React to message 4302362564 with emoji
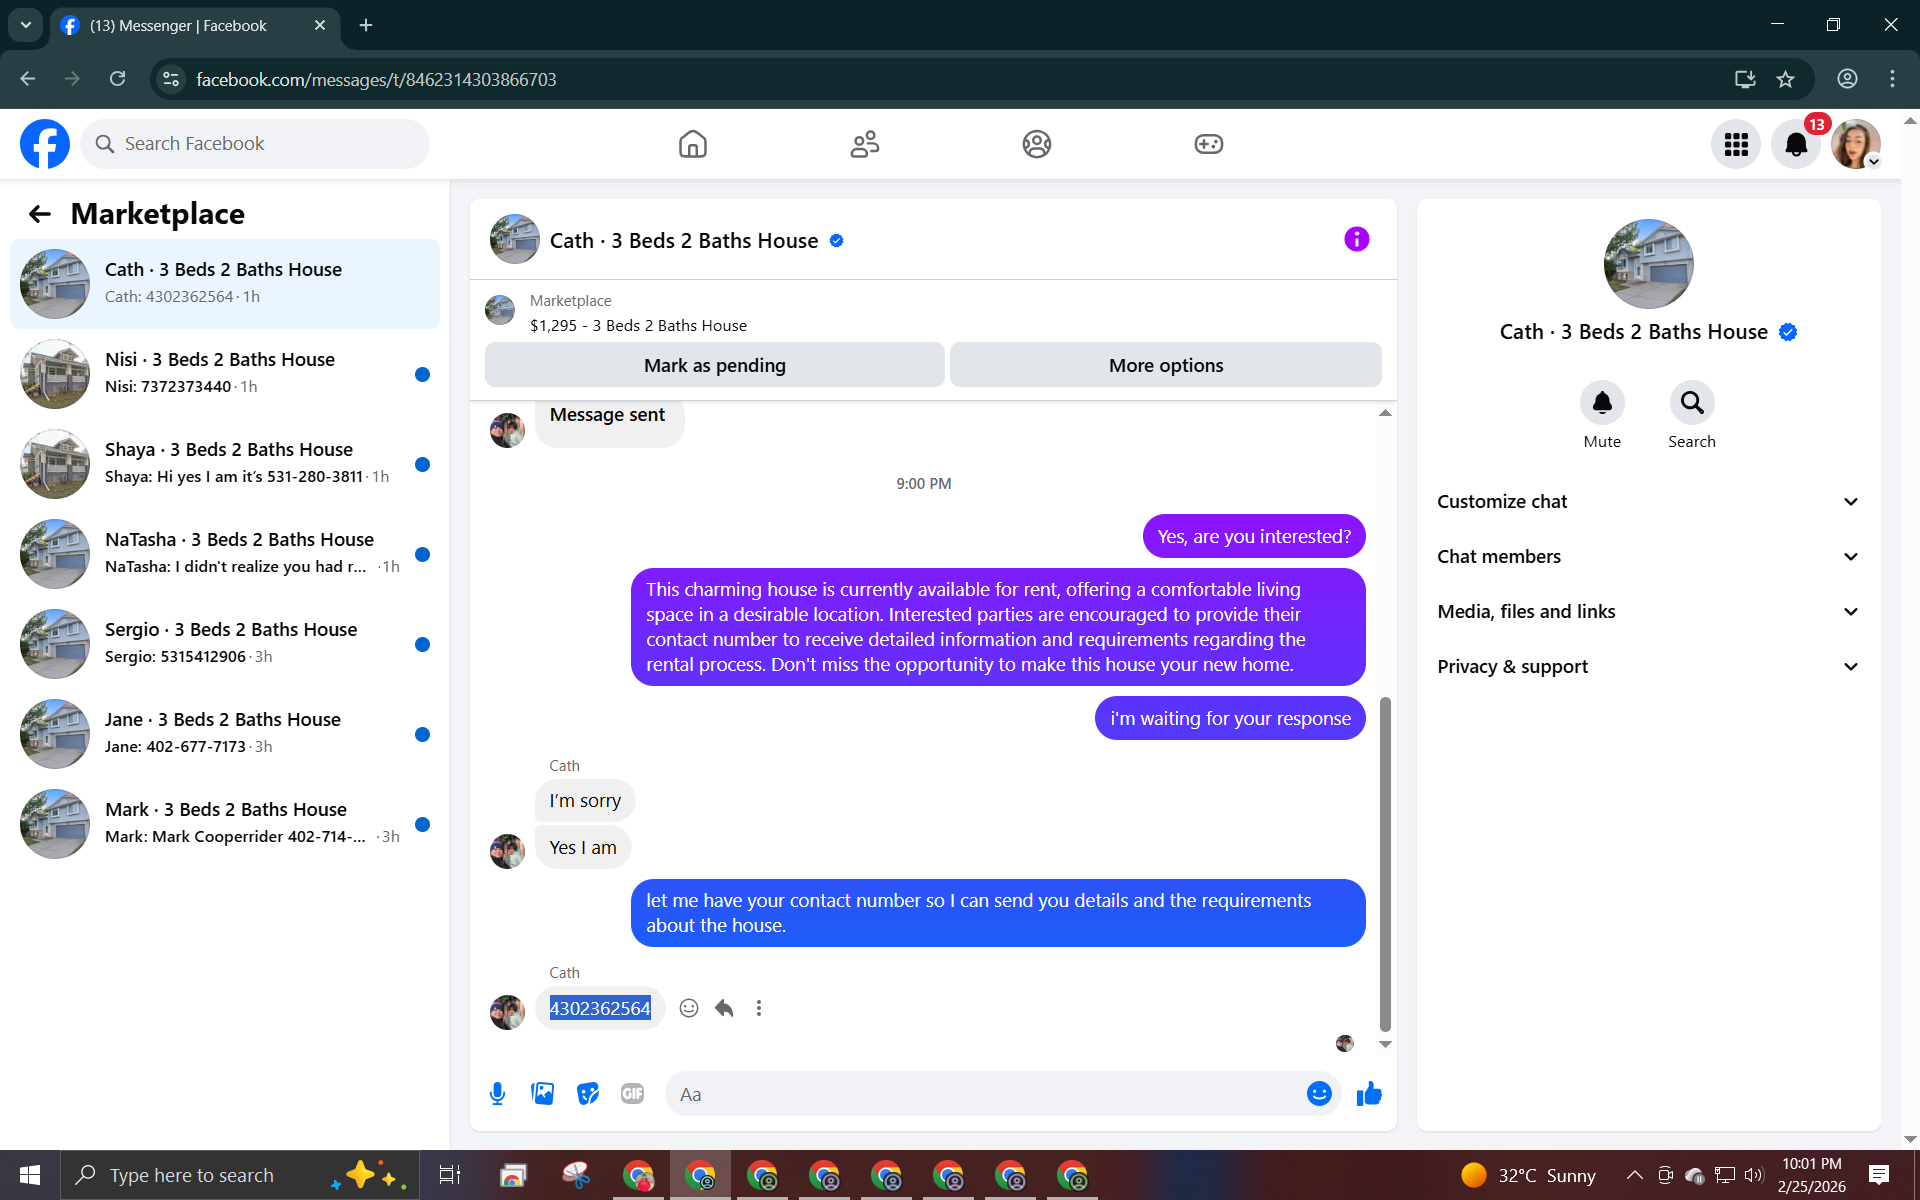Viewport: 1920px width, 1200px height. pos(689,1008)
